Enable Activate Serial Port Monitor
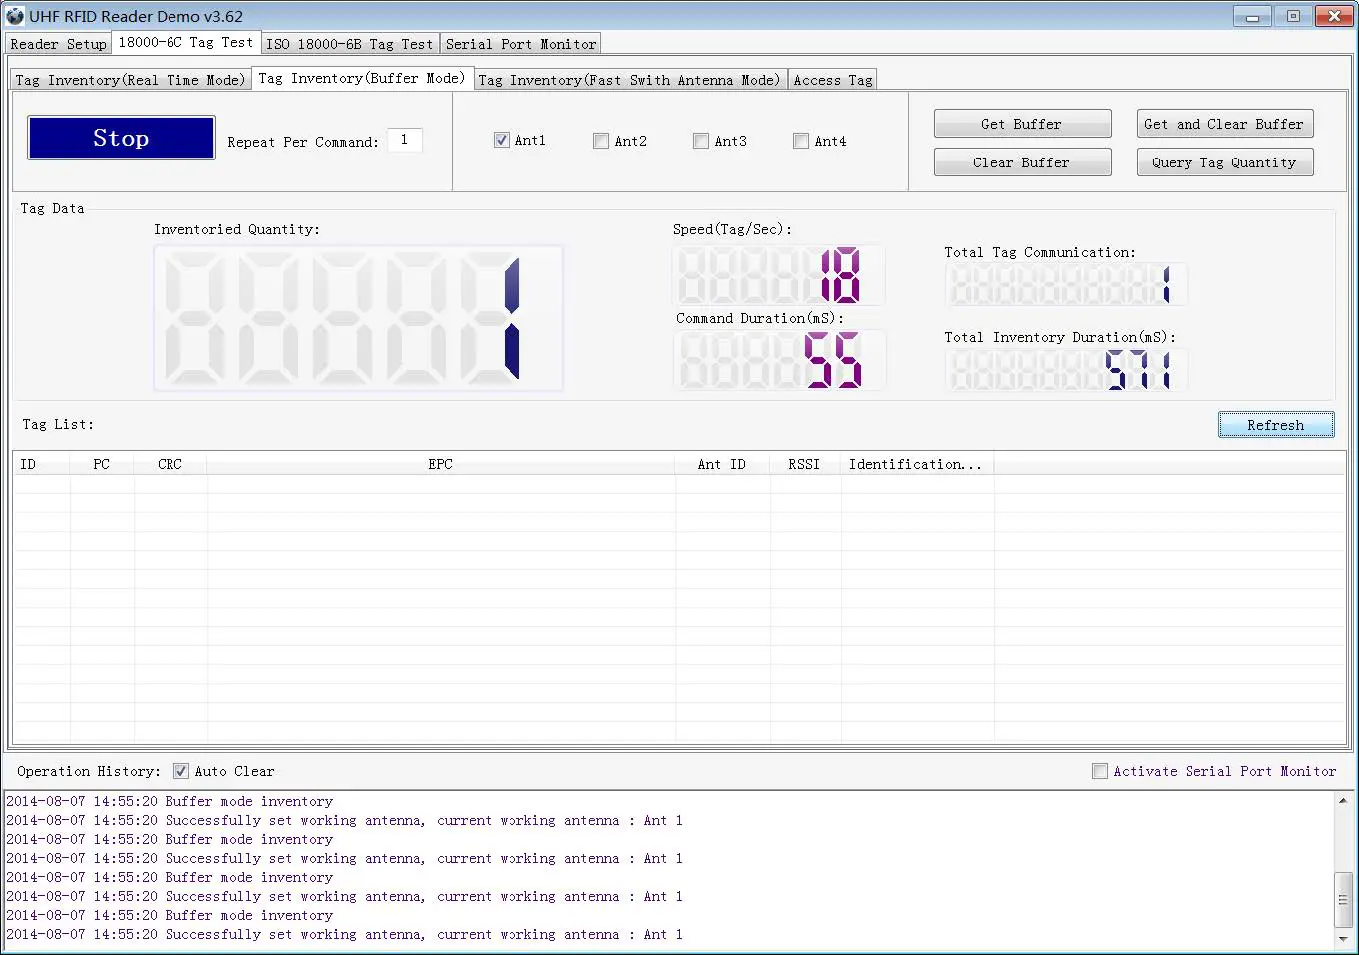The width and height of the screenshot is (1359, 955). tap(1100, 770)
